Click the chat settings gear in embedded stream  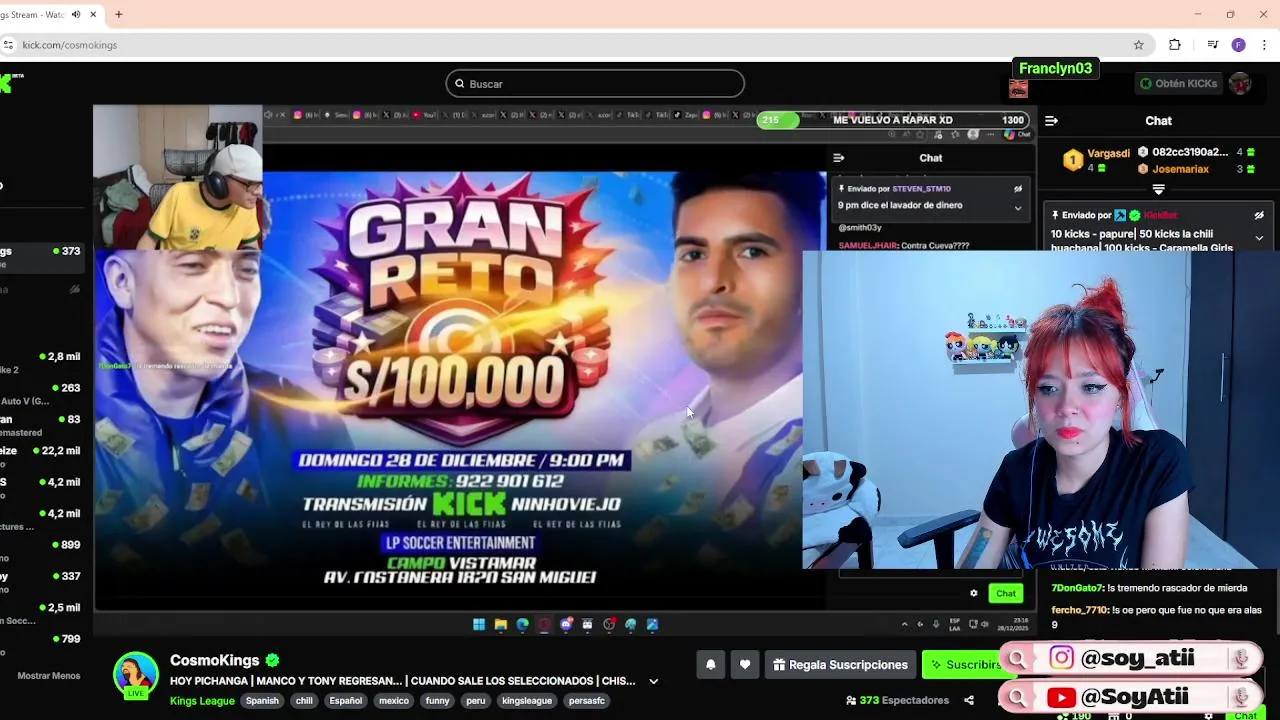click(974, 593)
